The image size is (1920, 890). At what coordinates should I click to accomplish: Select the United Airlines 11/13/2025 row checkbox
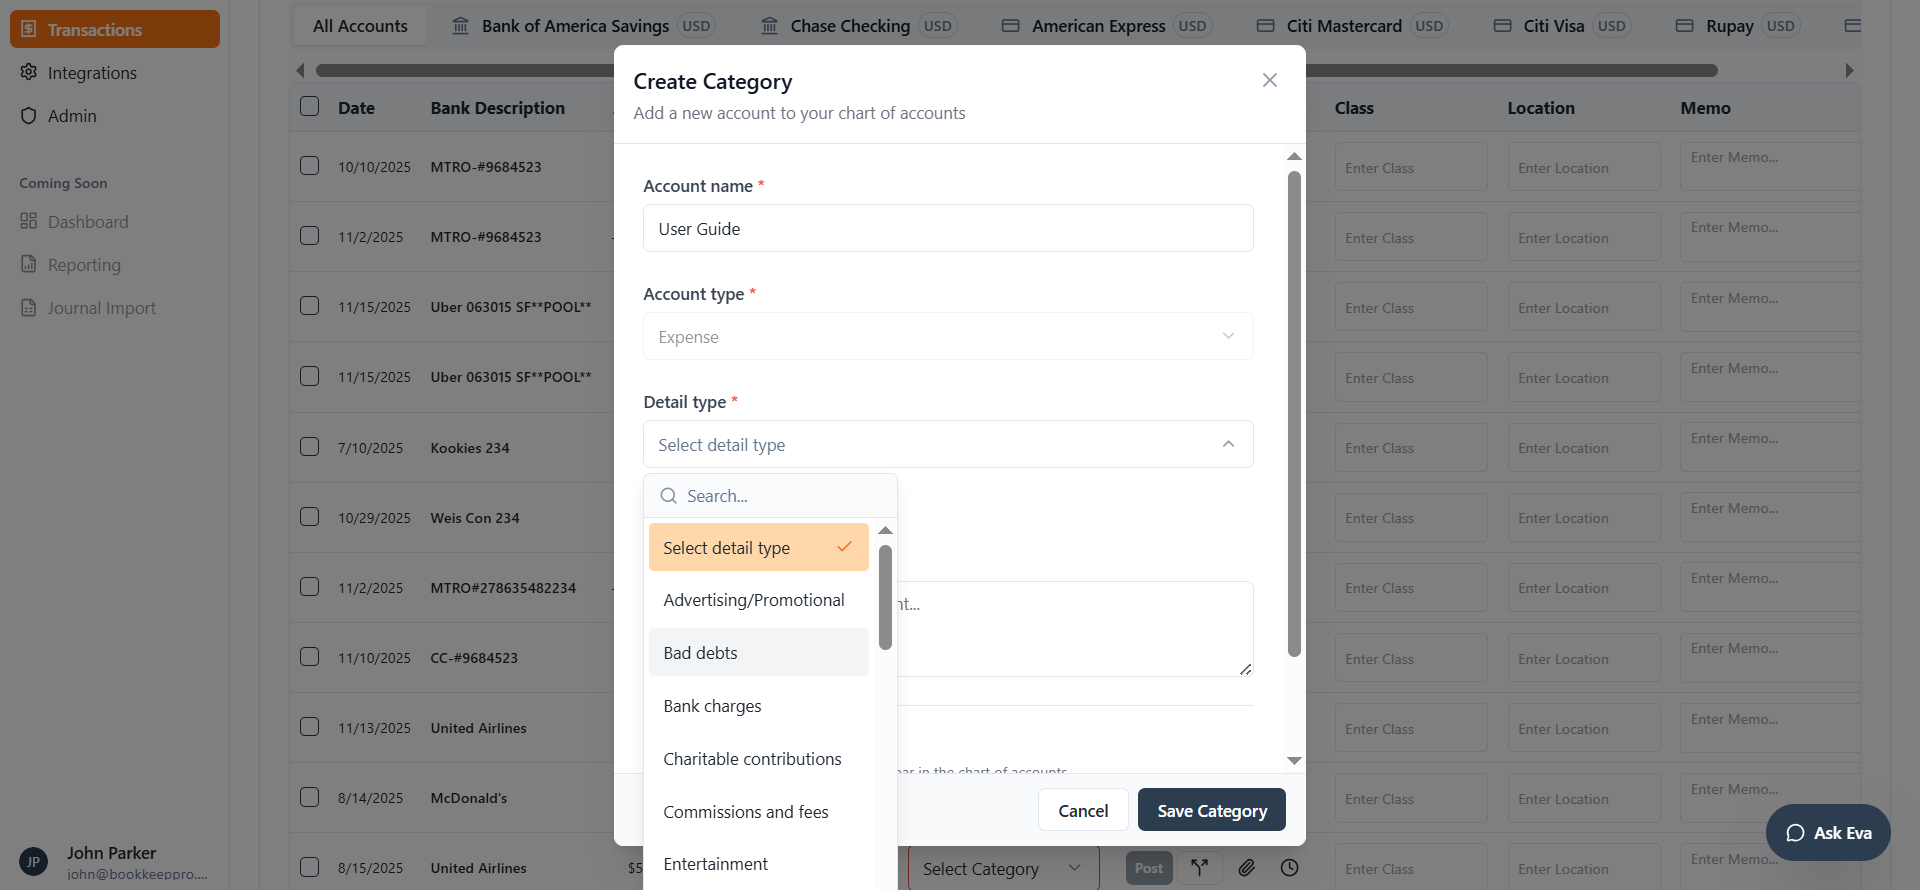click(x=310, y=727)
